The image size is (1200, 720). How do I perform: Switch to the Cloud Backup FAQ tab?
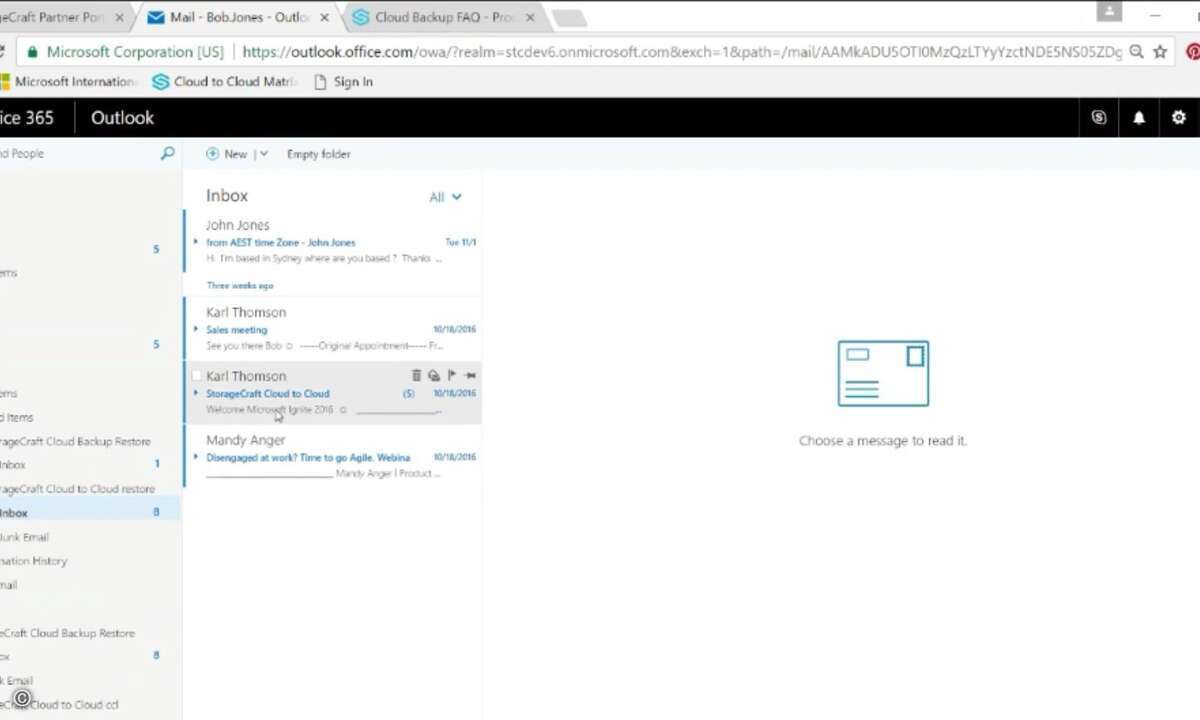click(x=444, y=18)
